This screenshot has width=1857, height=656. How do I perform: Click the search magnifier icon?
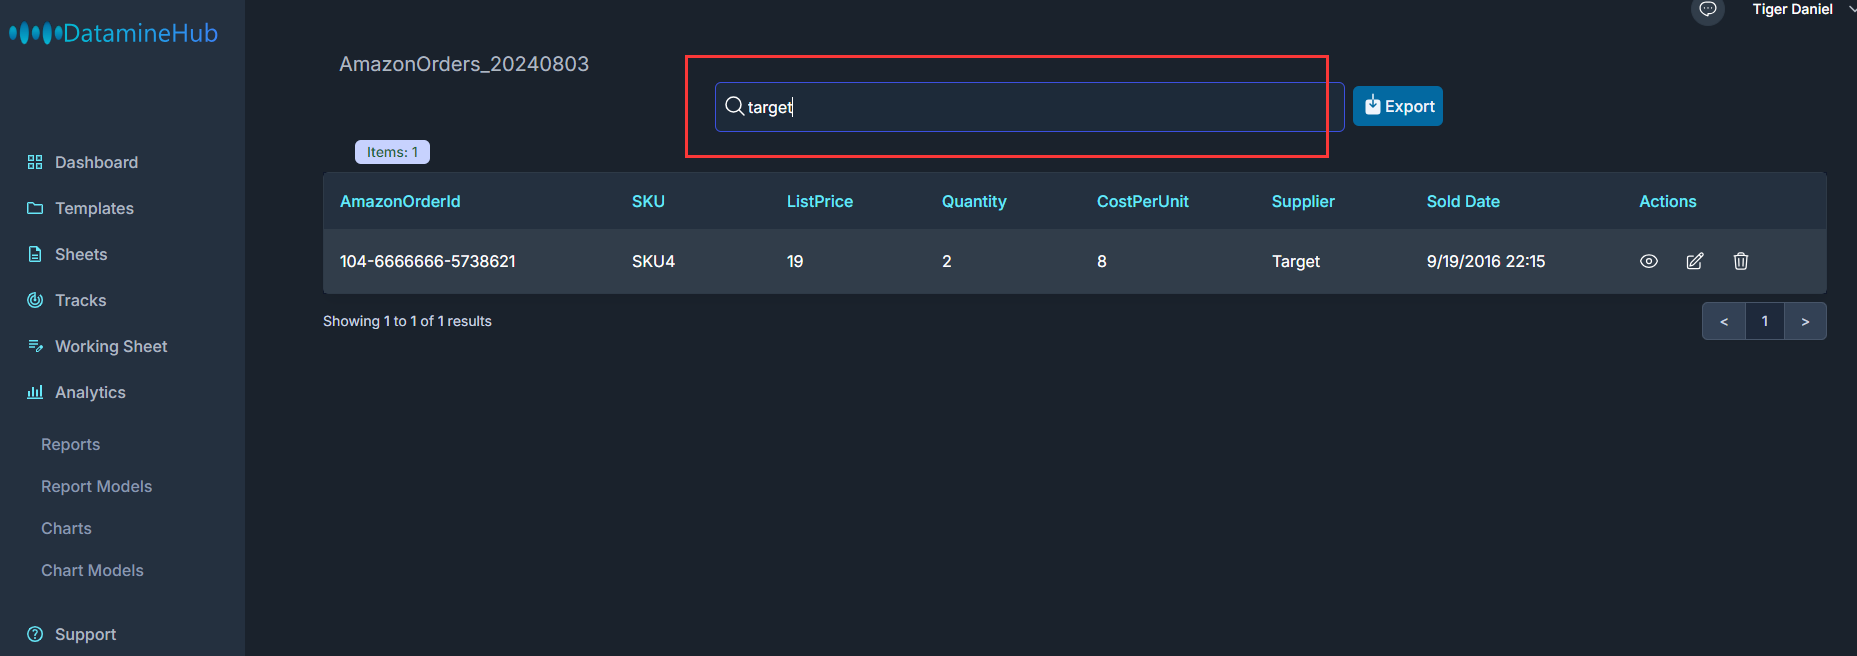734,106
